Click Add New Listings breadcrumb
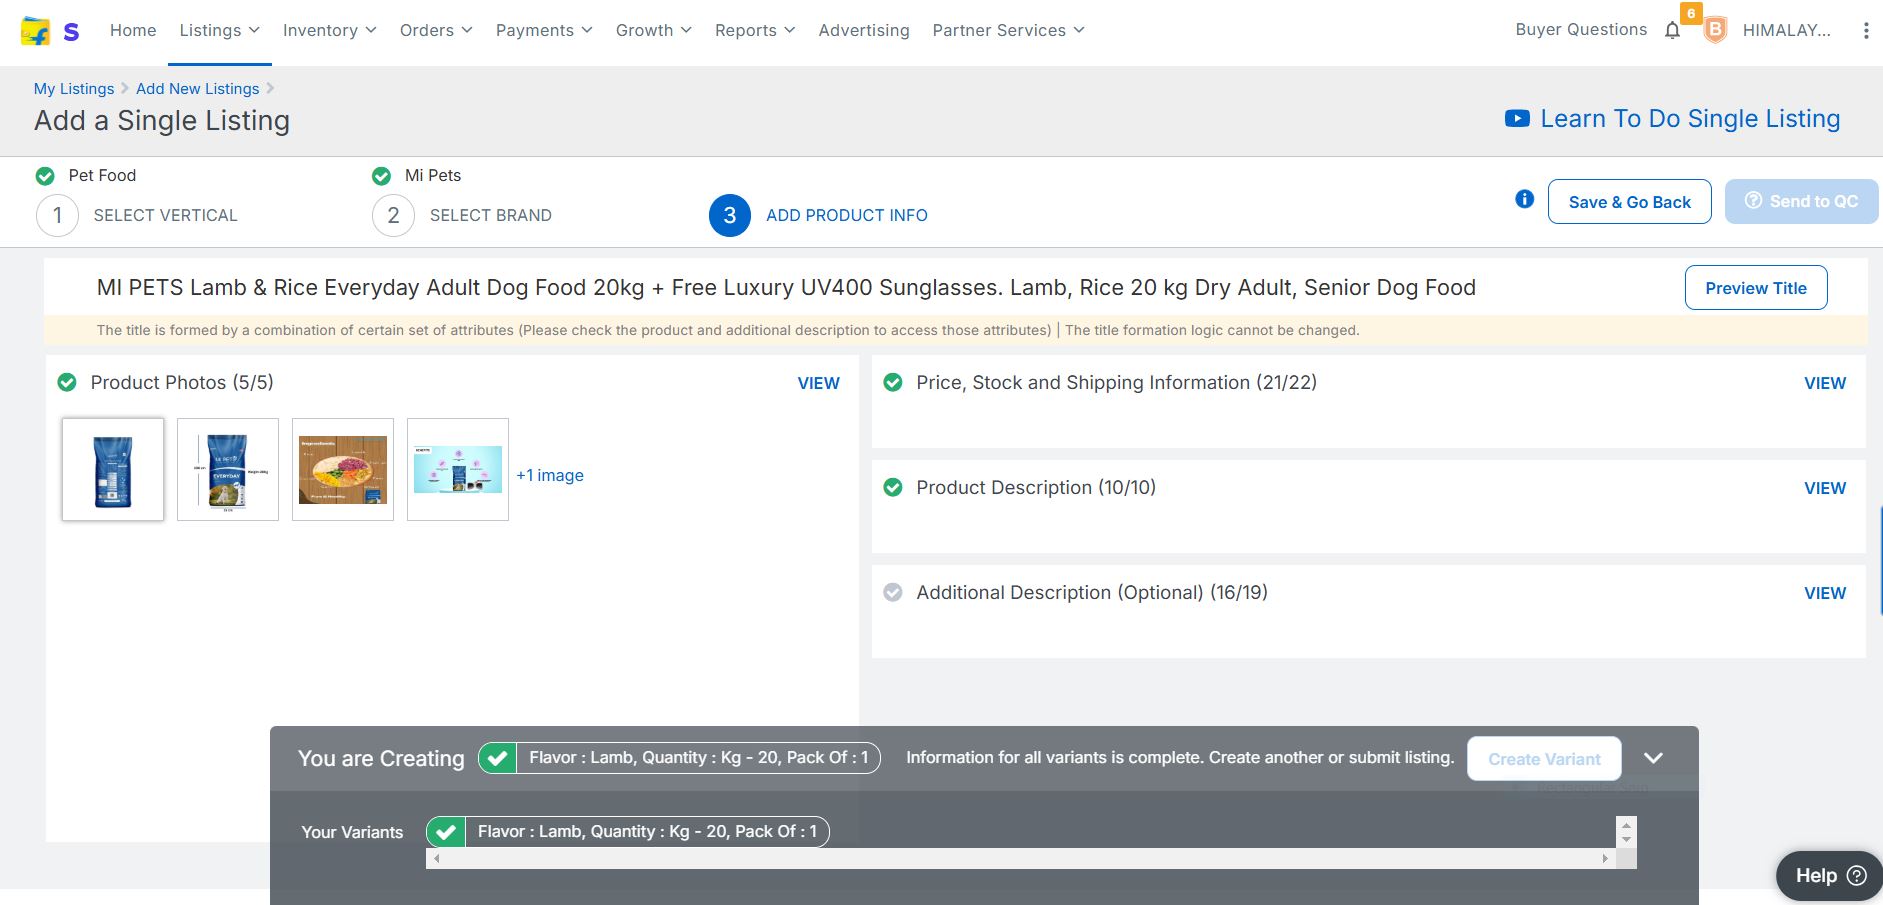This screenshot has width=1883, height=905. (198, 89)
